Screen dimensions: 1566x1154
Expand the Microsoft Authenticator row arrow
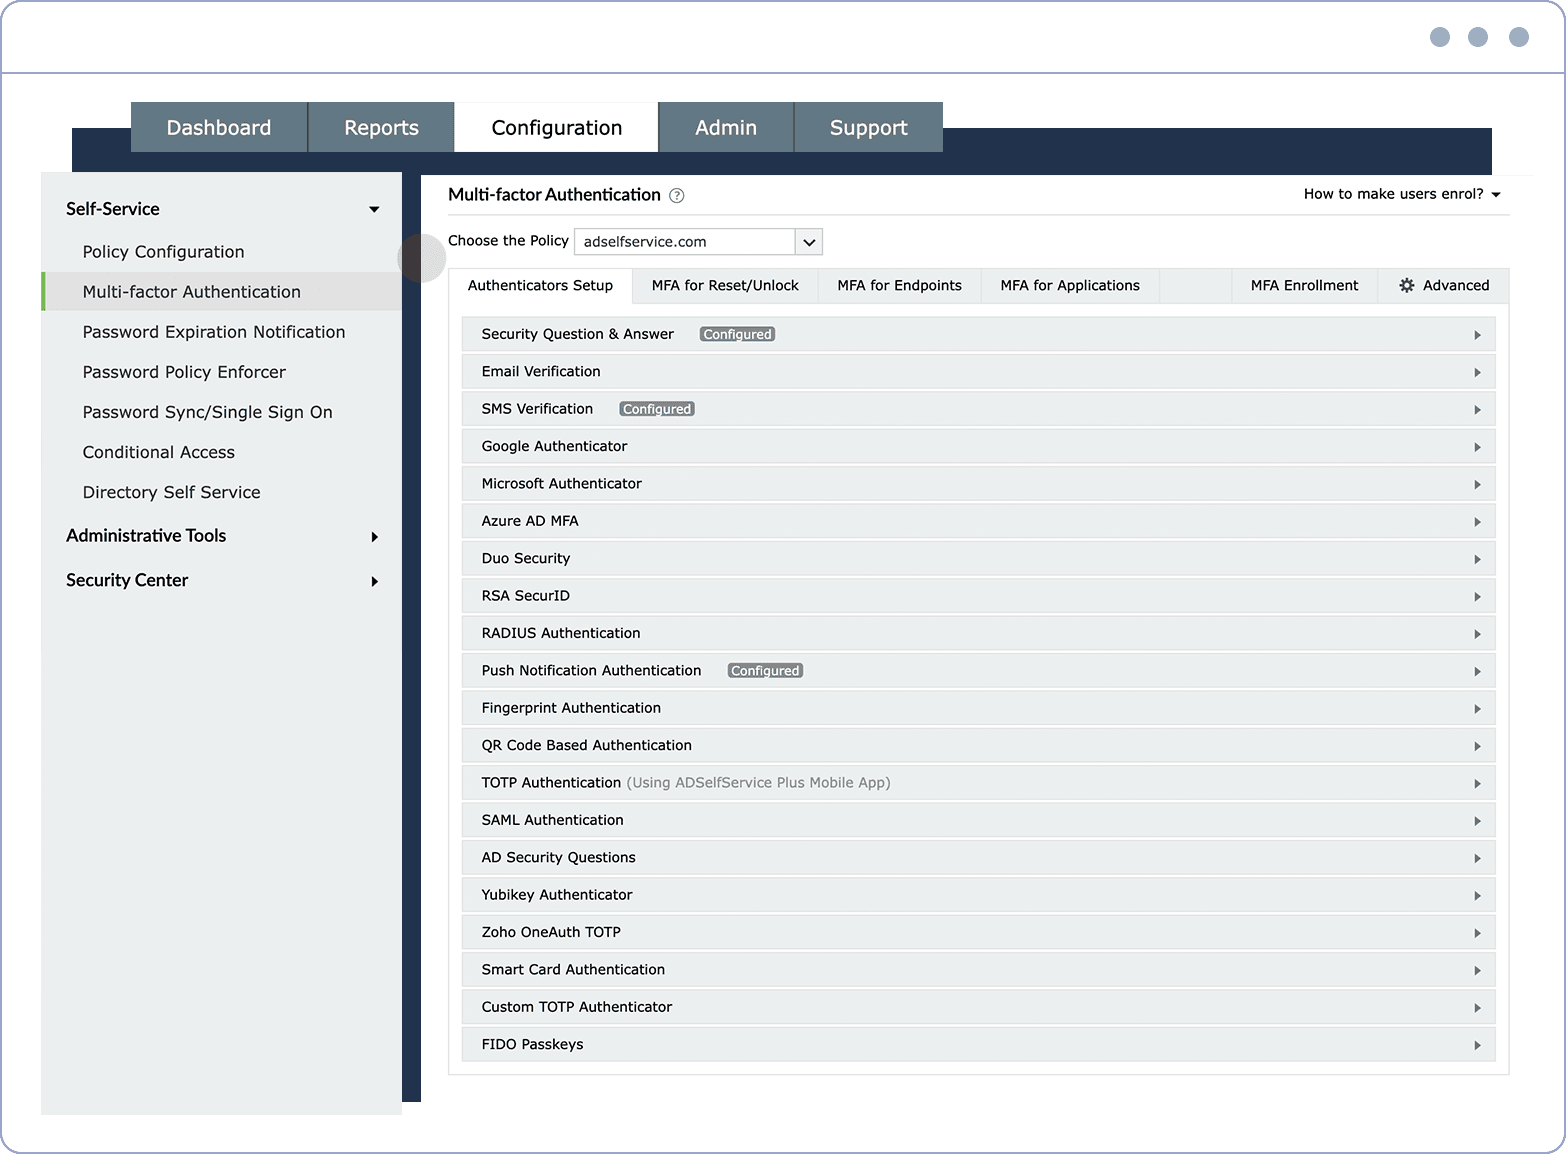tap(1477, 485)
